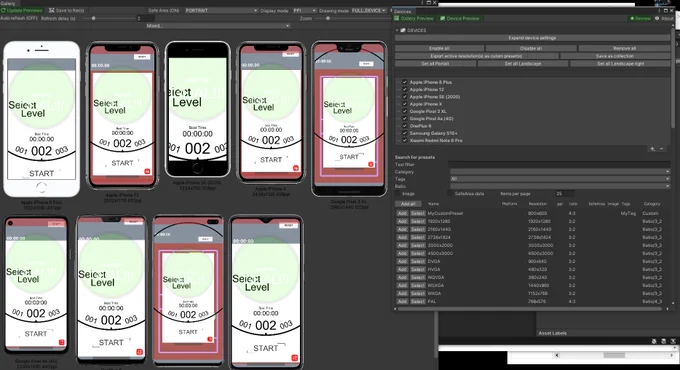Uncheck Google Pixel 3 XL device
Screen dimensions: 680x370
click(405, 111)
